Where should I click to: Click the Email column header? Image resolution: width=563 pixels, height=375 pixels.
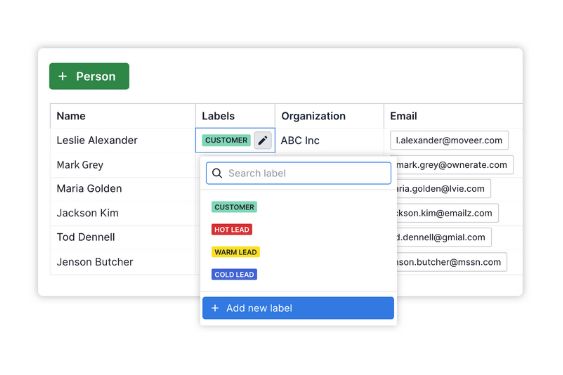click(403, 116)
